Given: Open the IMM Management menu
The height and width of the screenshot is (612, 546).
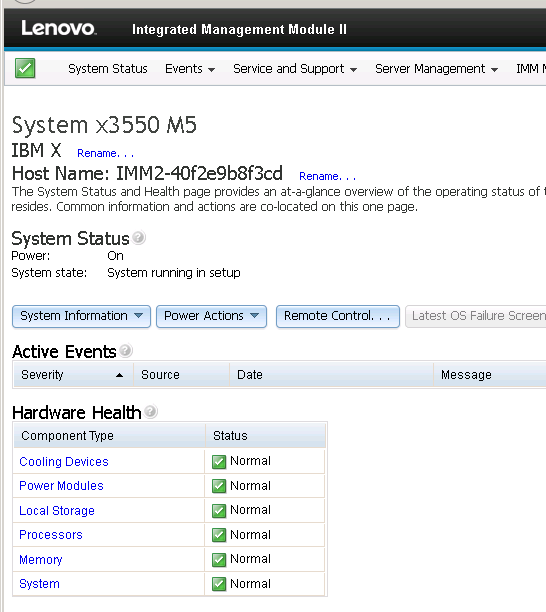Looking at the screenshot, I should click(531, 69).
